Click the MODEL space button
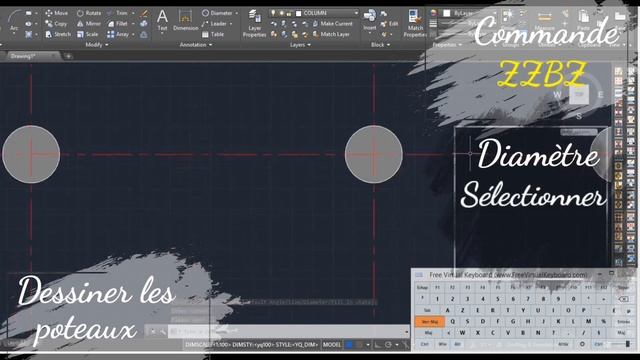 332,345
